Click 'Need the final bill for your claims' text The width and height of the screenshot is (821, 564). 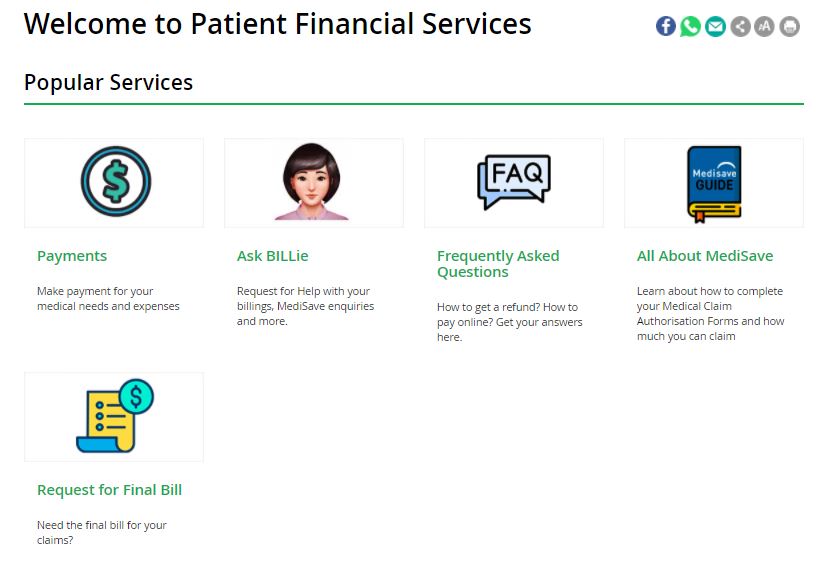tap(102, 533)
